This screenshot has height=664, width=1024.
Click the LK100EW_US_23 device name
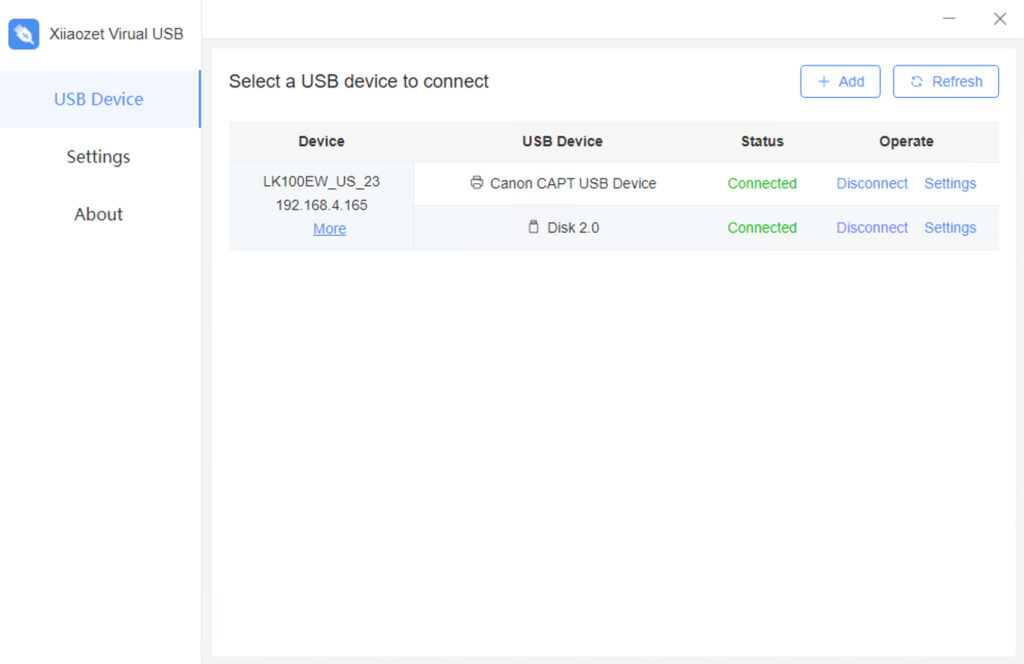(321, 182)
